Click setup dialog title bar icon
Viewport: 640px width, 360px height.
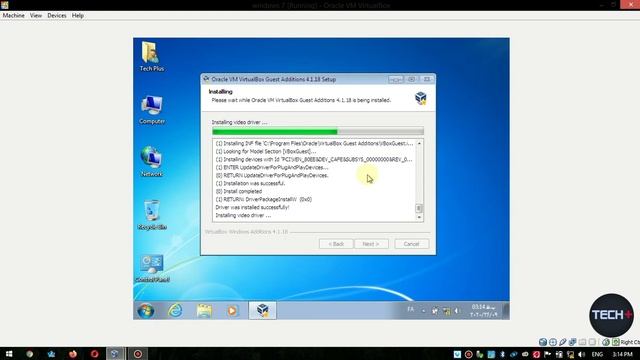pos(206,79)
